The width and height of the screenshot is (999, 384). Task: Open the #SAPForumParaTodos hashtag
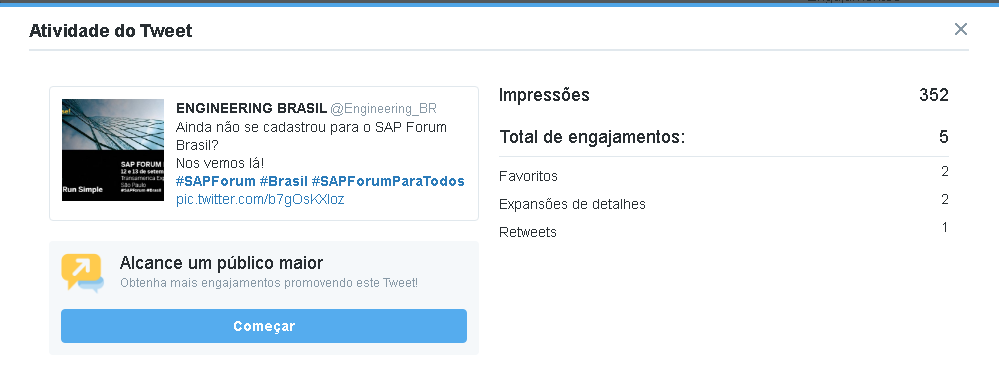coord(388,181)
